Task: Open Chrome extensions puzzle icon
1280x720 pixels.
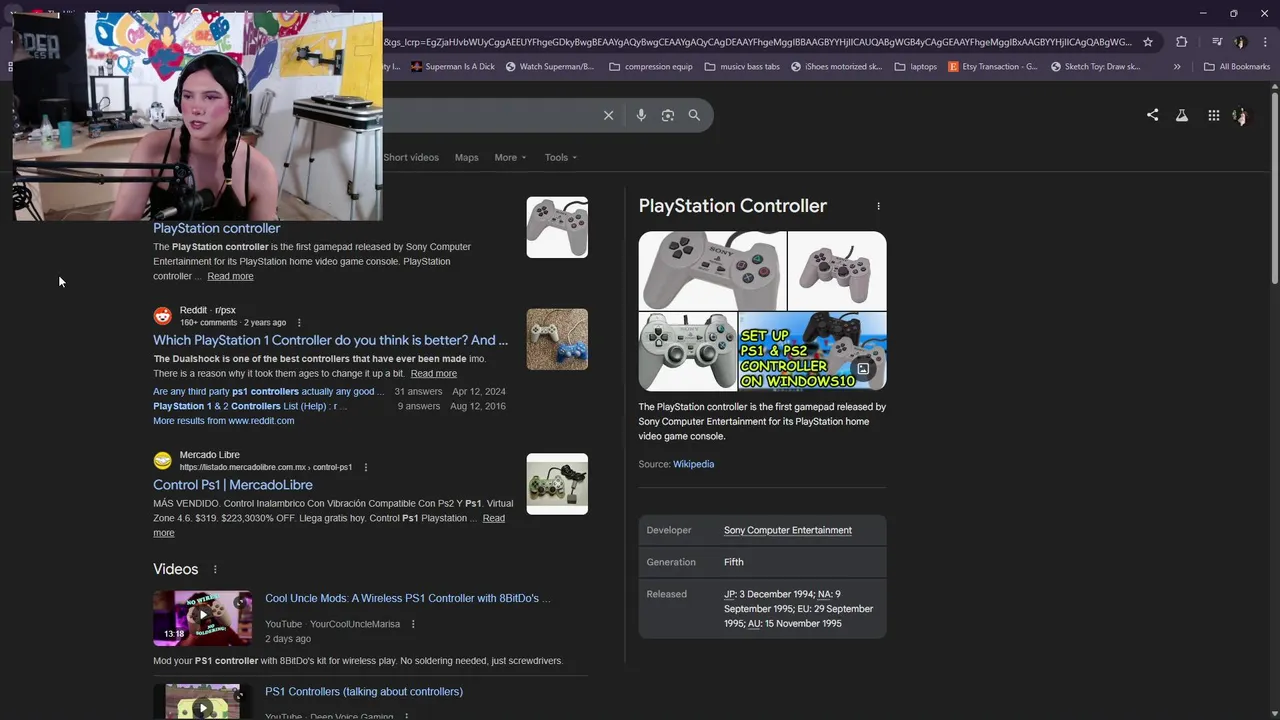Action: click(1181, 42)
